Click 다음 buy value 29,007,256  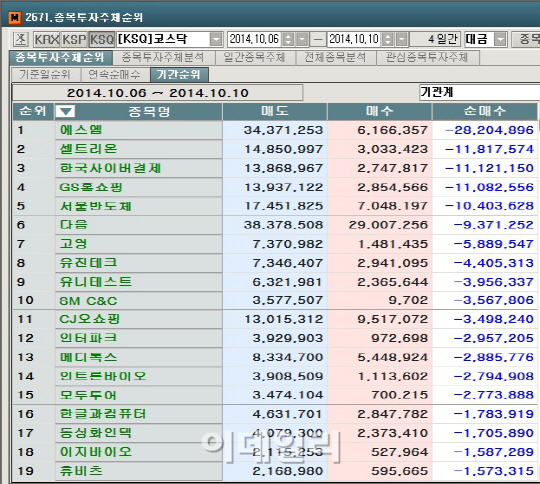pyautogui.click(x=388, y=225)
